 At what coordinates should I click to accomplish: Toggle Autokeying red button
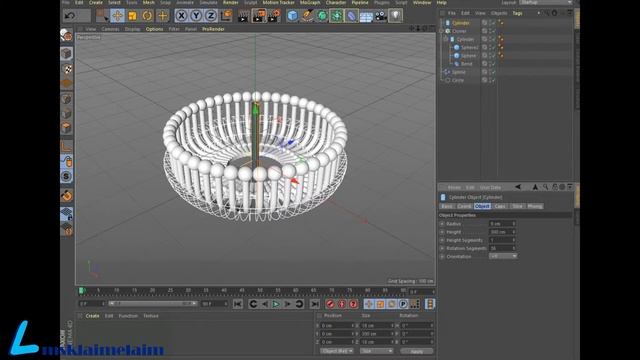(342, 304)
